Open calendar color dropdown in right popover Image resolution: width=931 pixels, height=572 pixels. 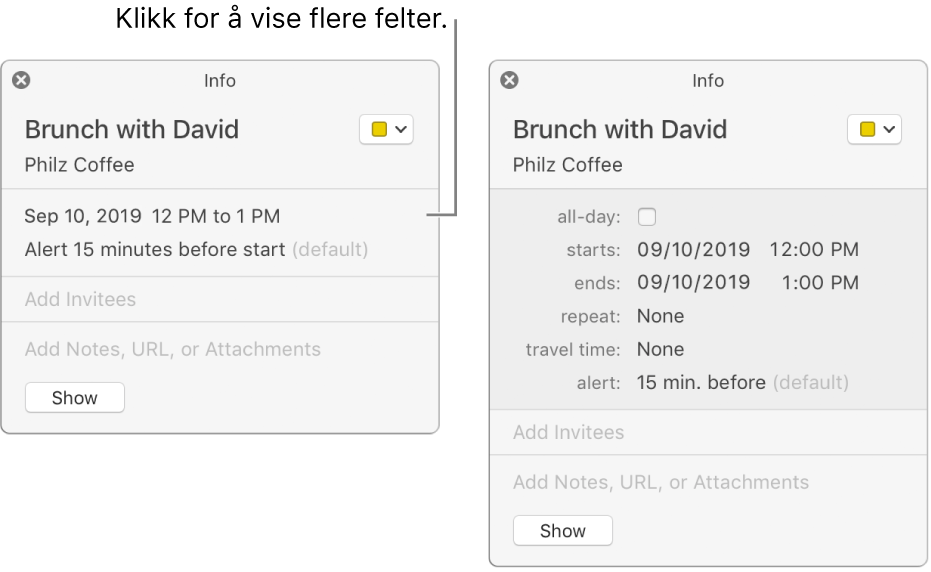click(875, 129)
